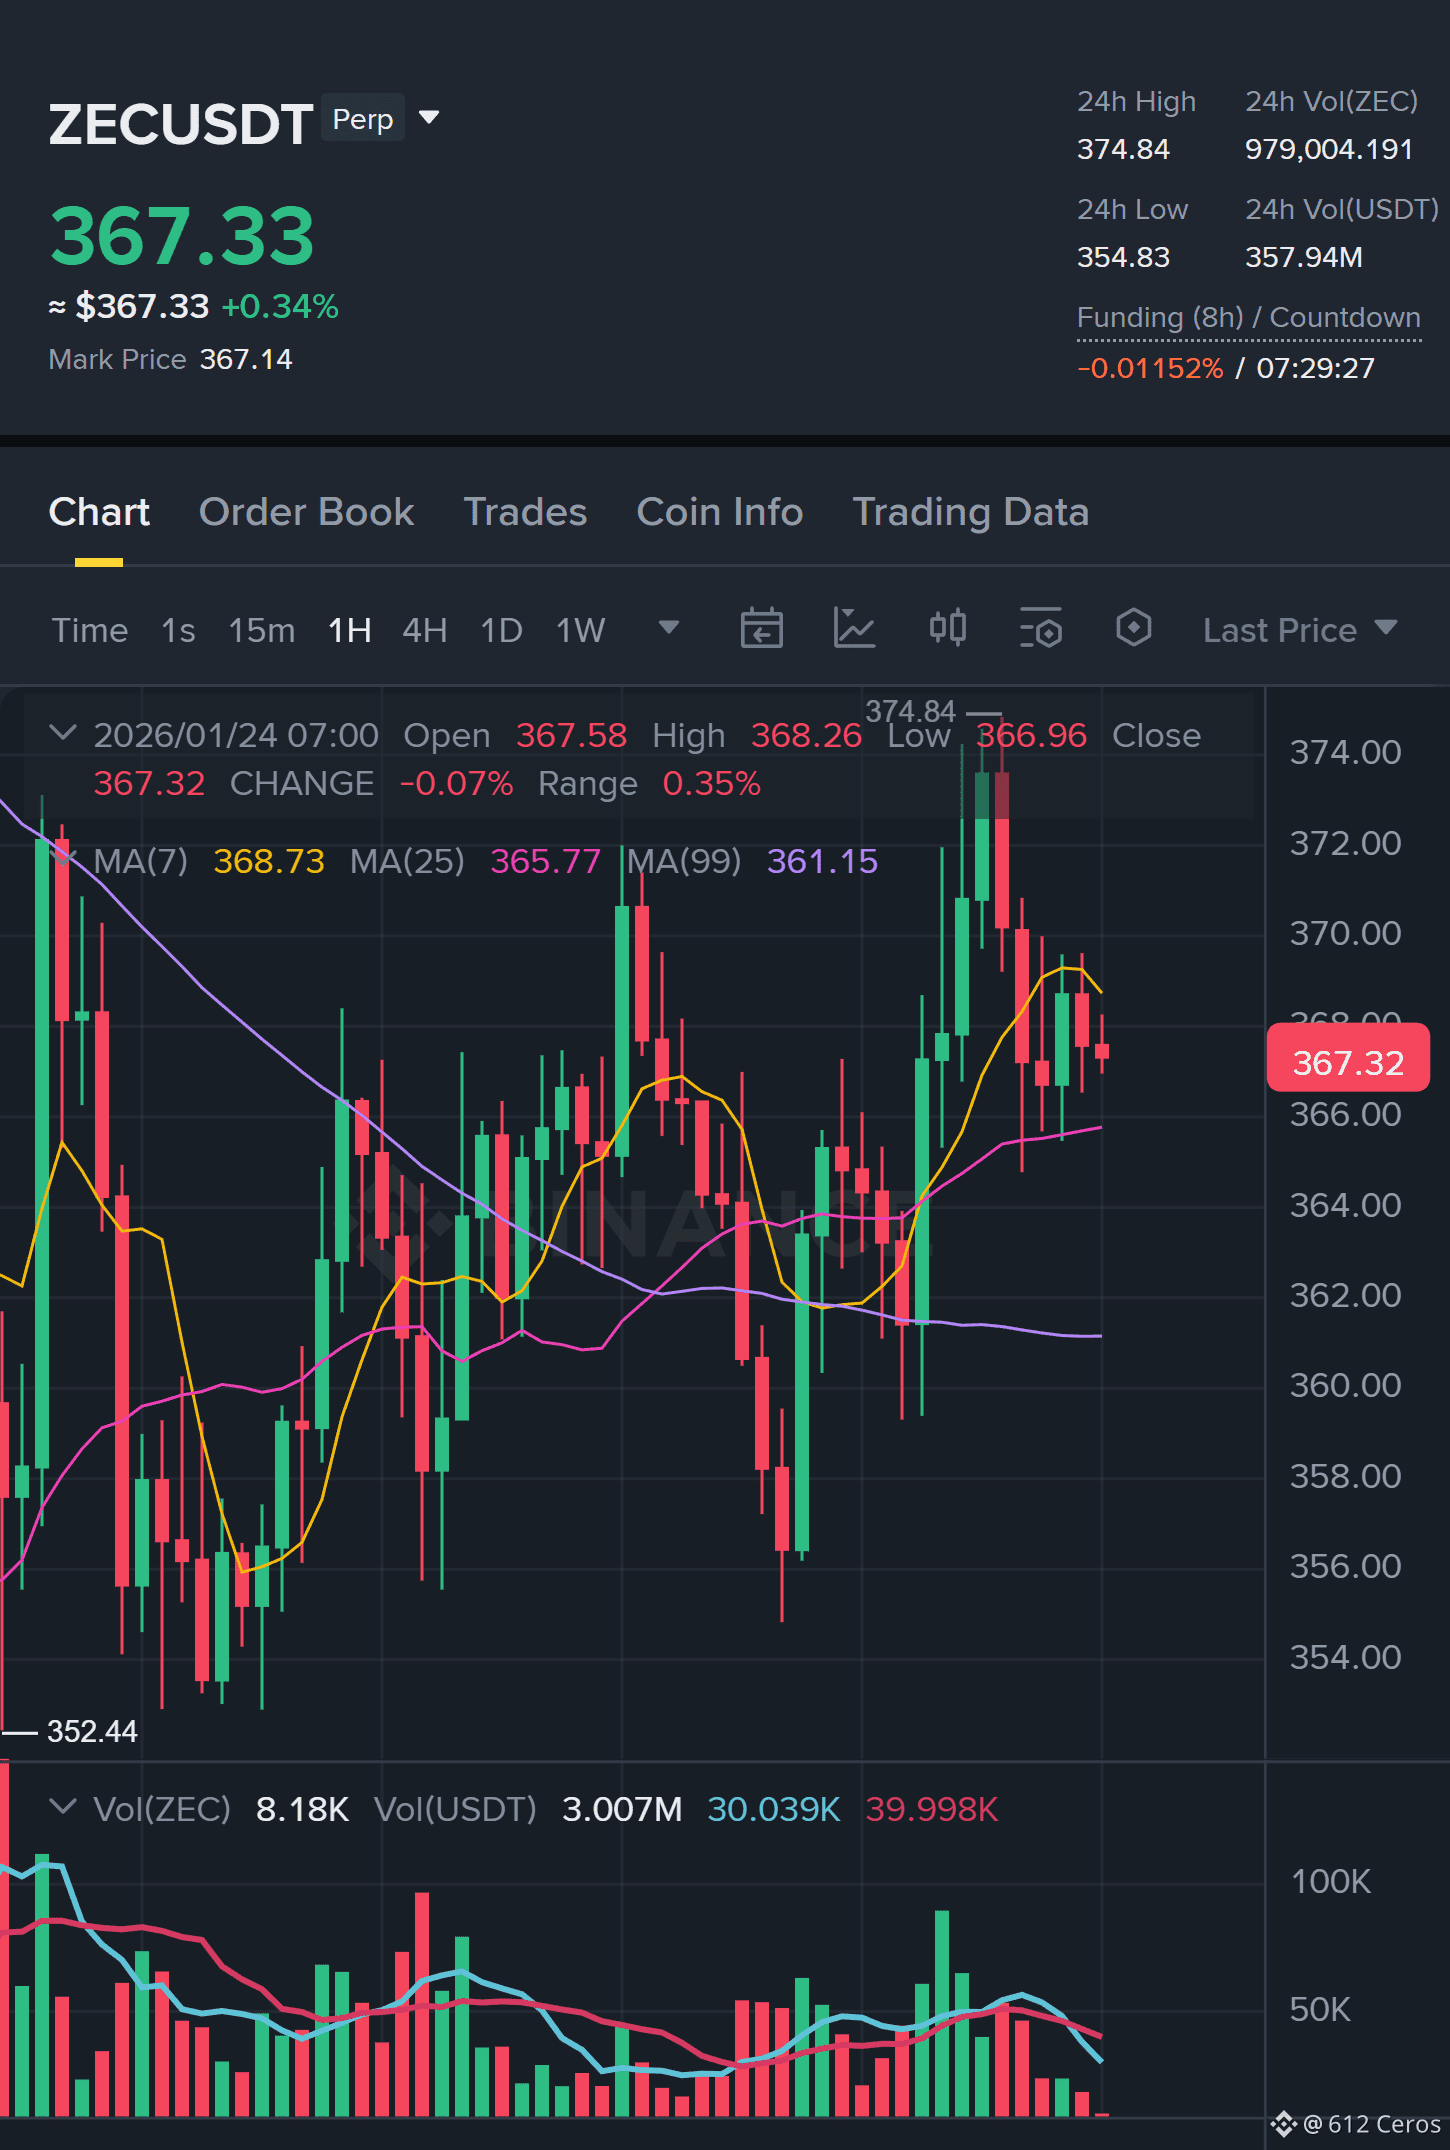Open the chart display settings icon
The width and height of the screenshot is (1450, 2150).
1040,629
